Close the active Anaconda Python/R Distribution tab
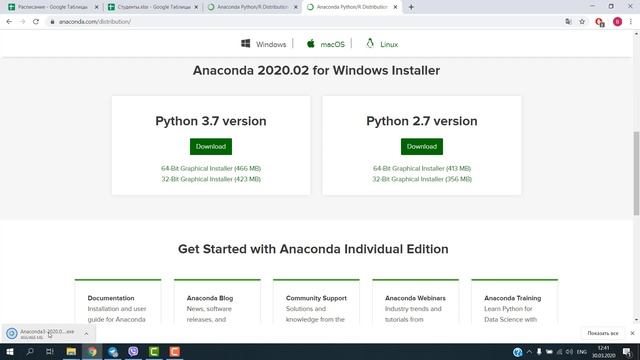 pos(395,7)
